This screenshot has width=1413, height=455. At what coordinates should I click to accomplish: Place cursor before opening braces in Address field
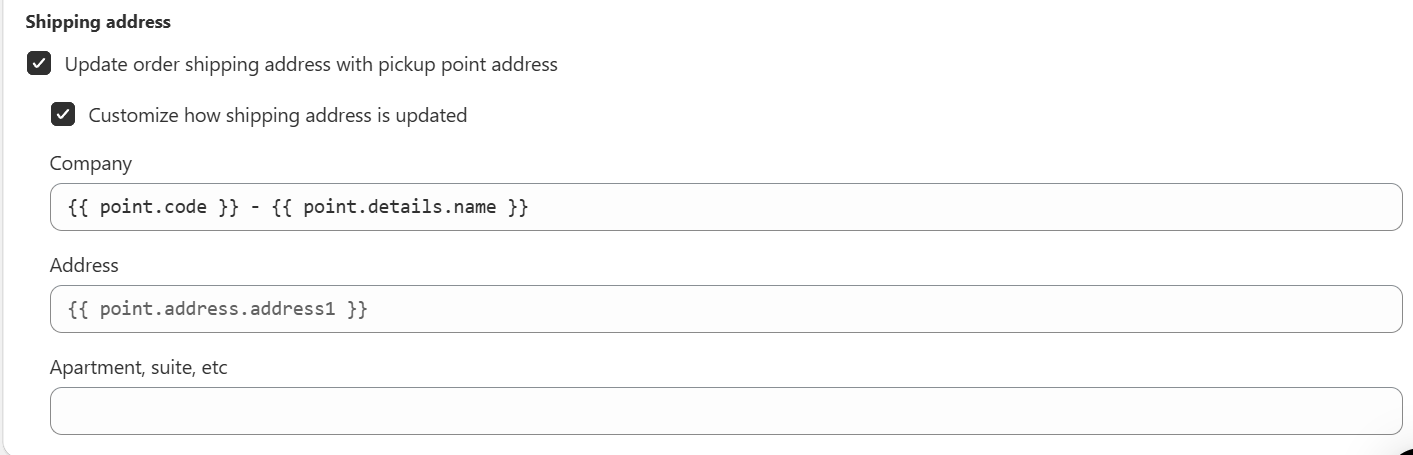[x=68, y=309]
